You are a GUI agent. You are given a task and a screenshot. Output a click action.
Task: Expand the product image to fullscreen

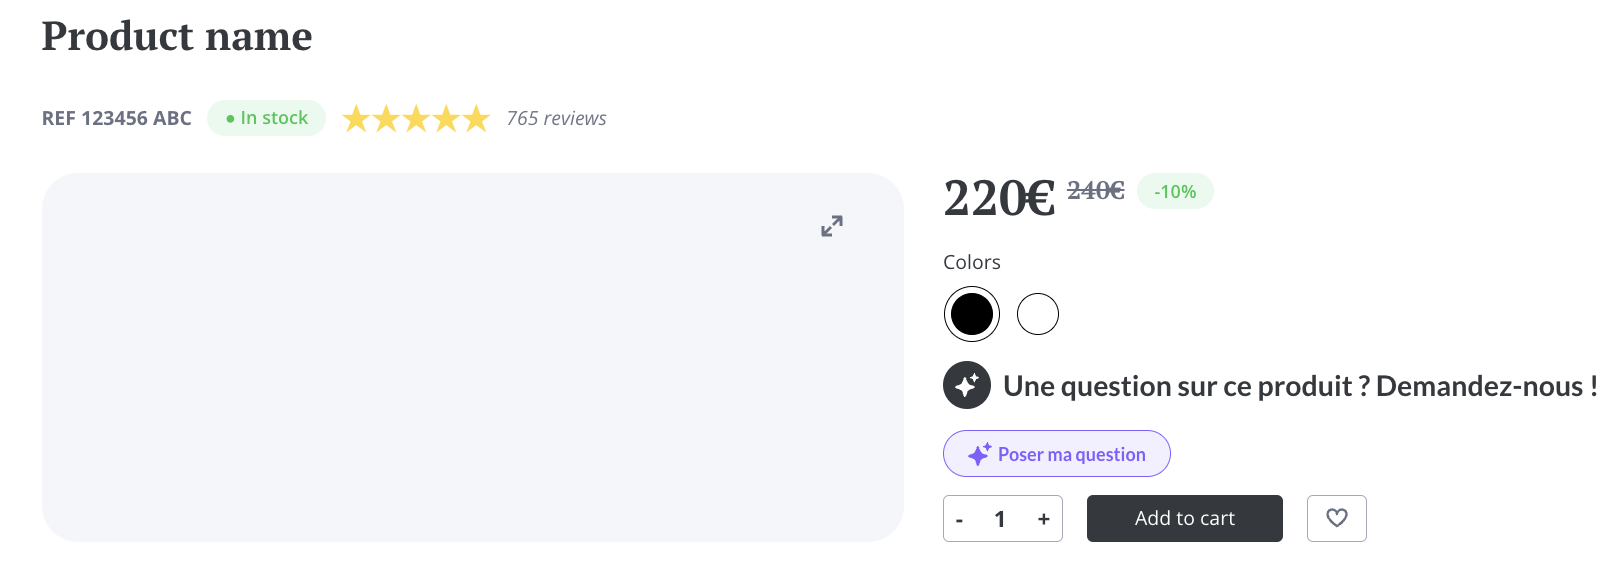click(x=832, y=226)
